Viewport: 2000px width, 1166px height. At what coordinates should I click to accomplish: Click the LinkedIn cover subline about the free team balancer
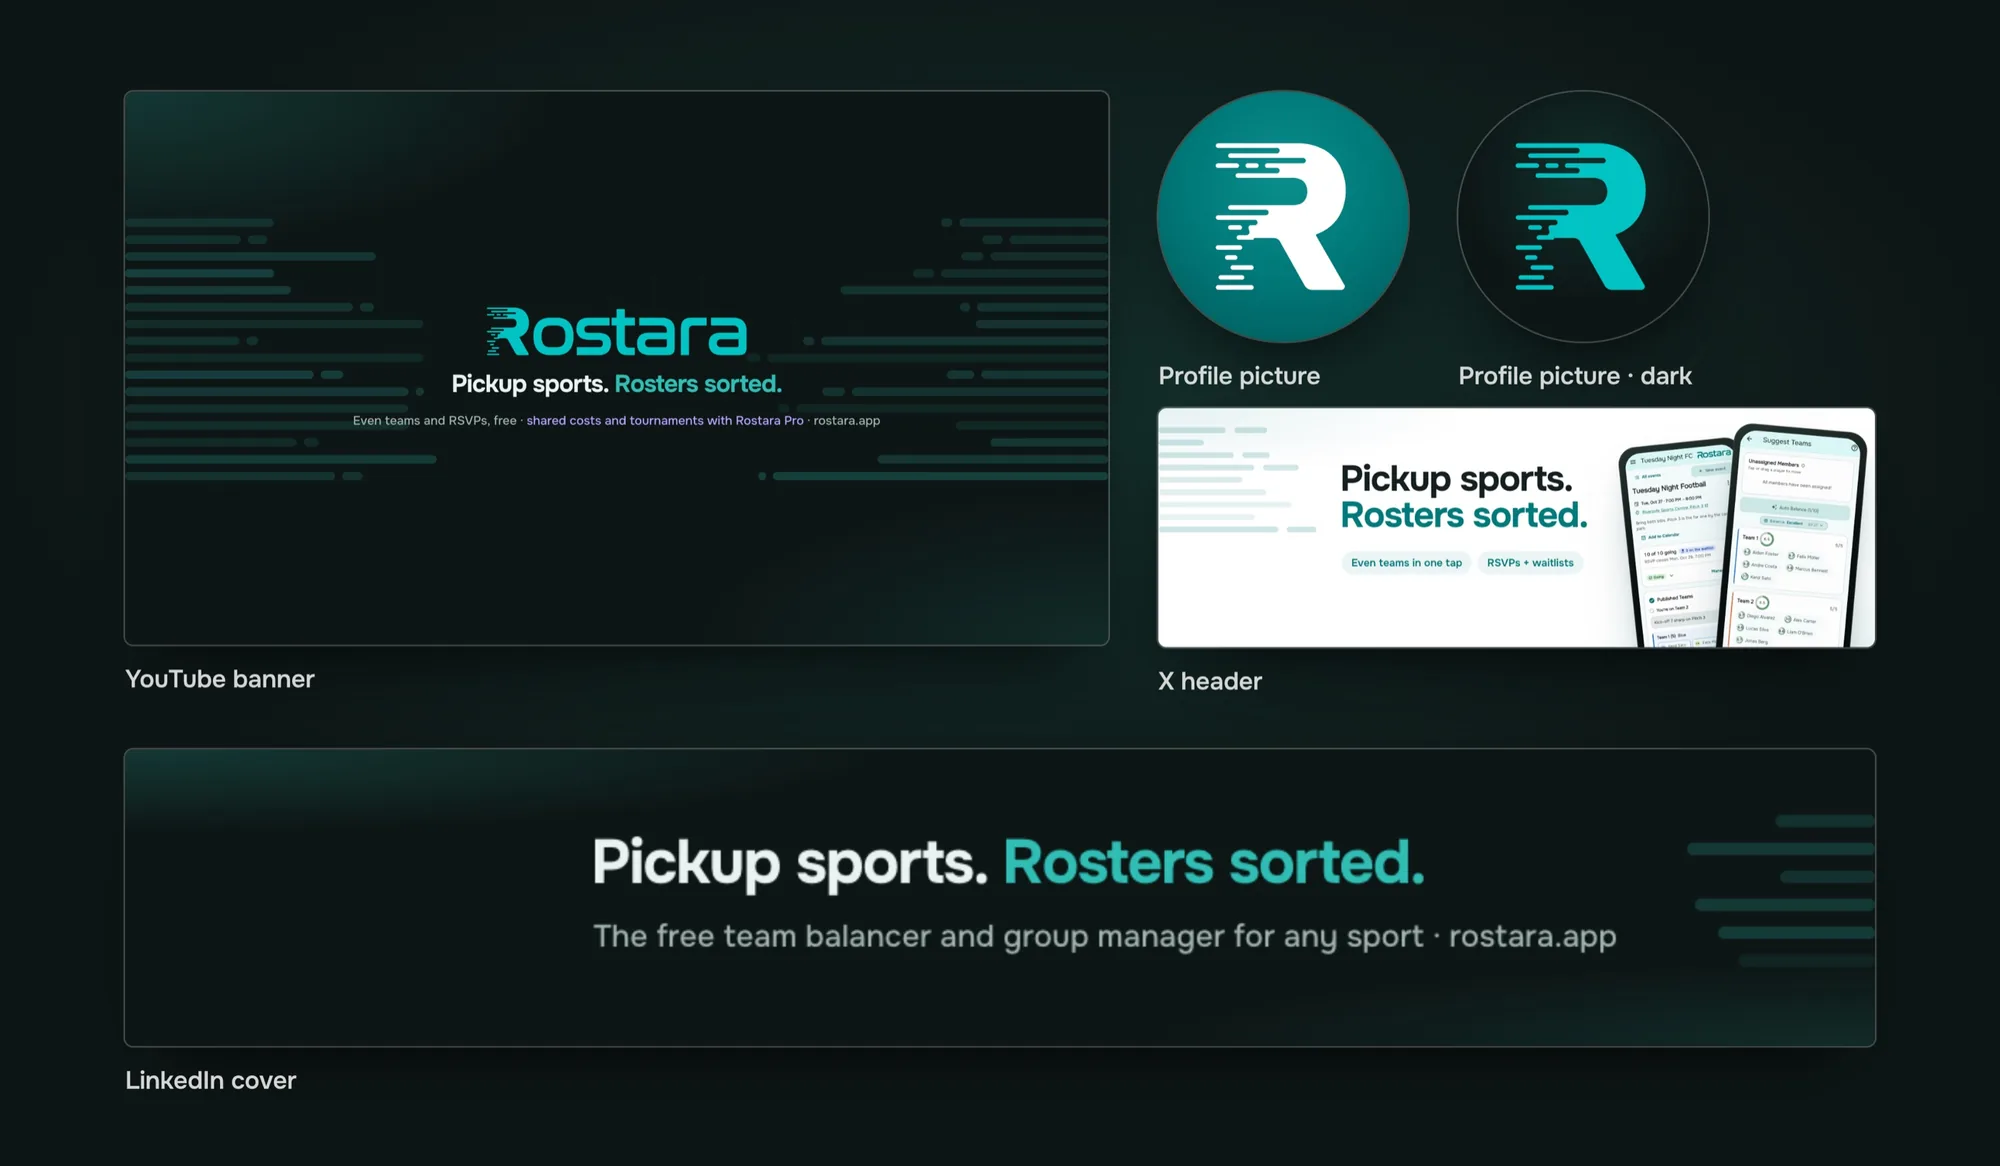pos(1105,937)
